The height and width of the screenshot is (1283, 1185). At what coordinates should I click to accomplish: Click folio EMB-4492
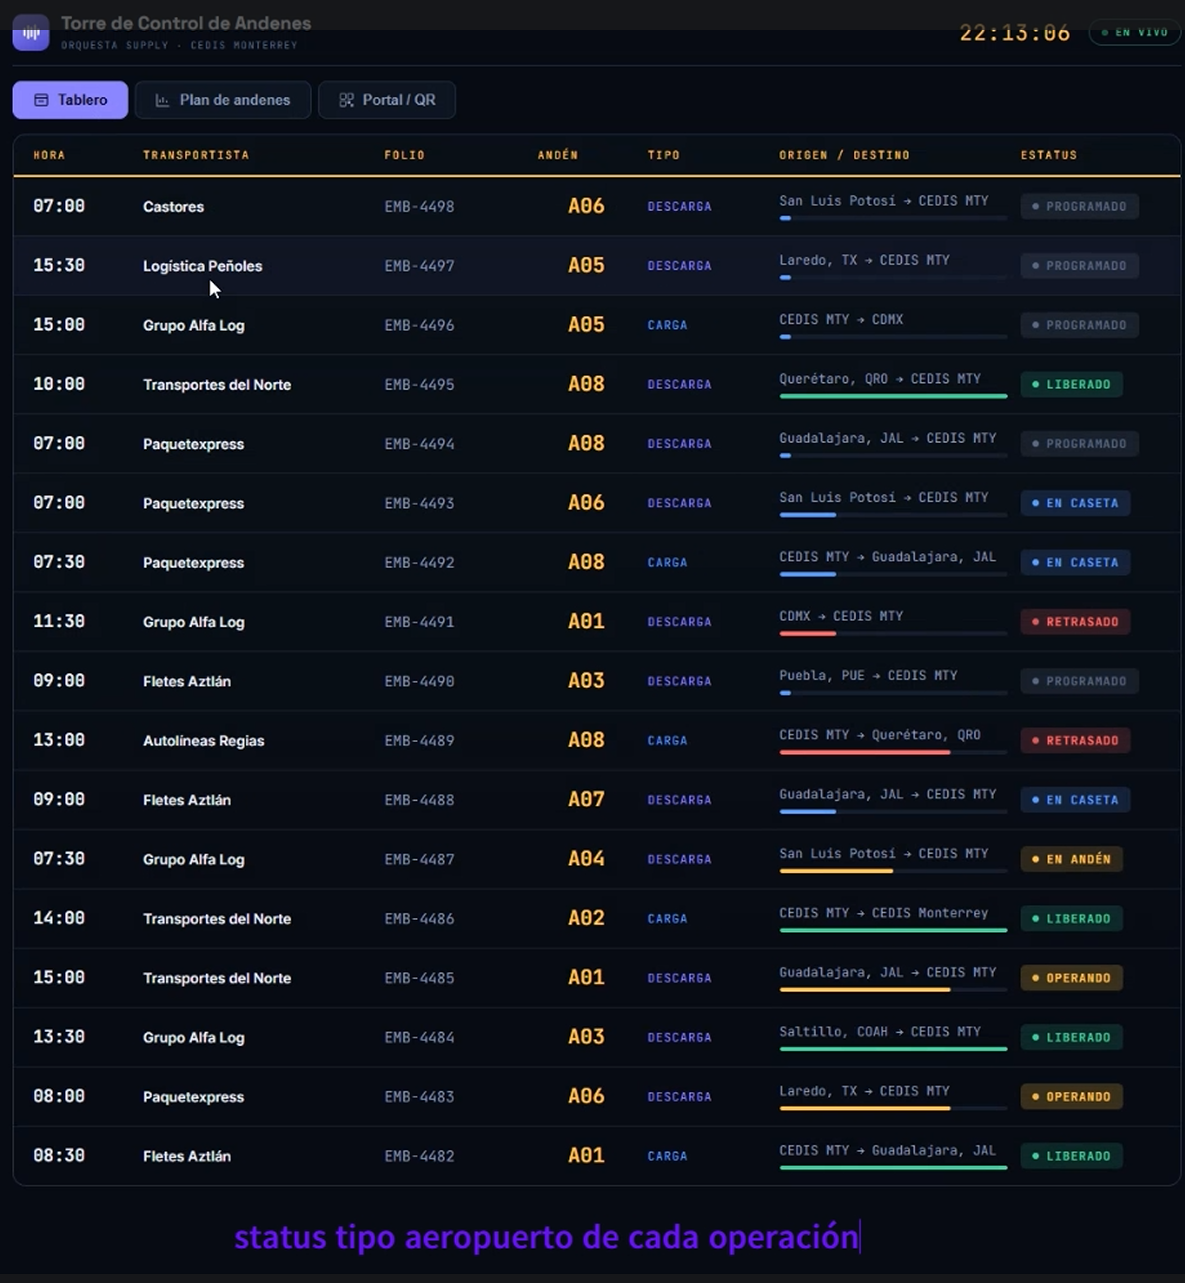click(x=419, y=563)
